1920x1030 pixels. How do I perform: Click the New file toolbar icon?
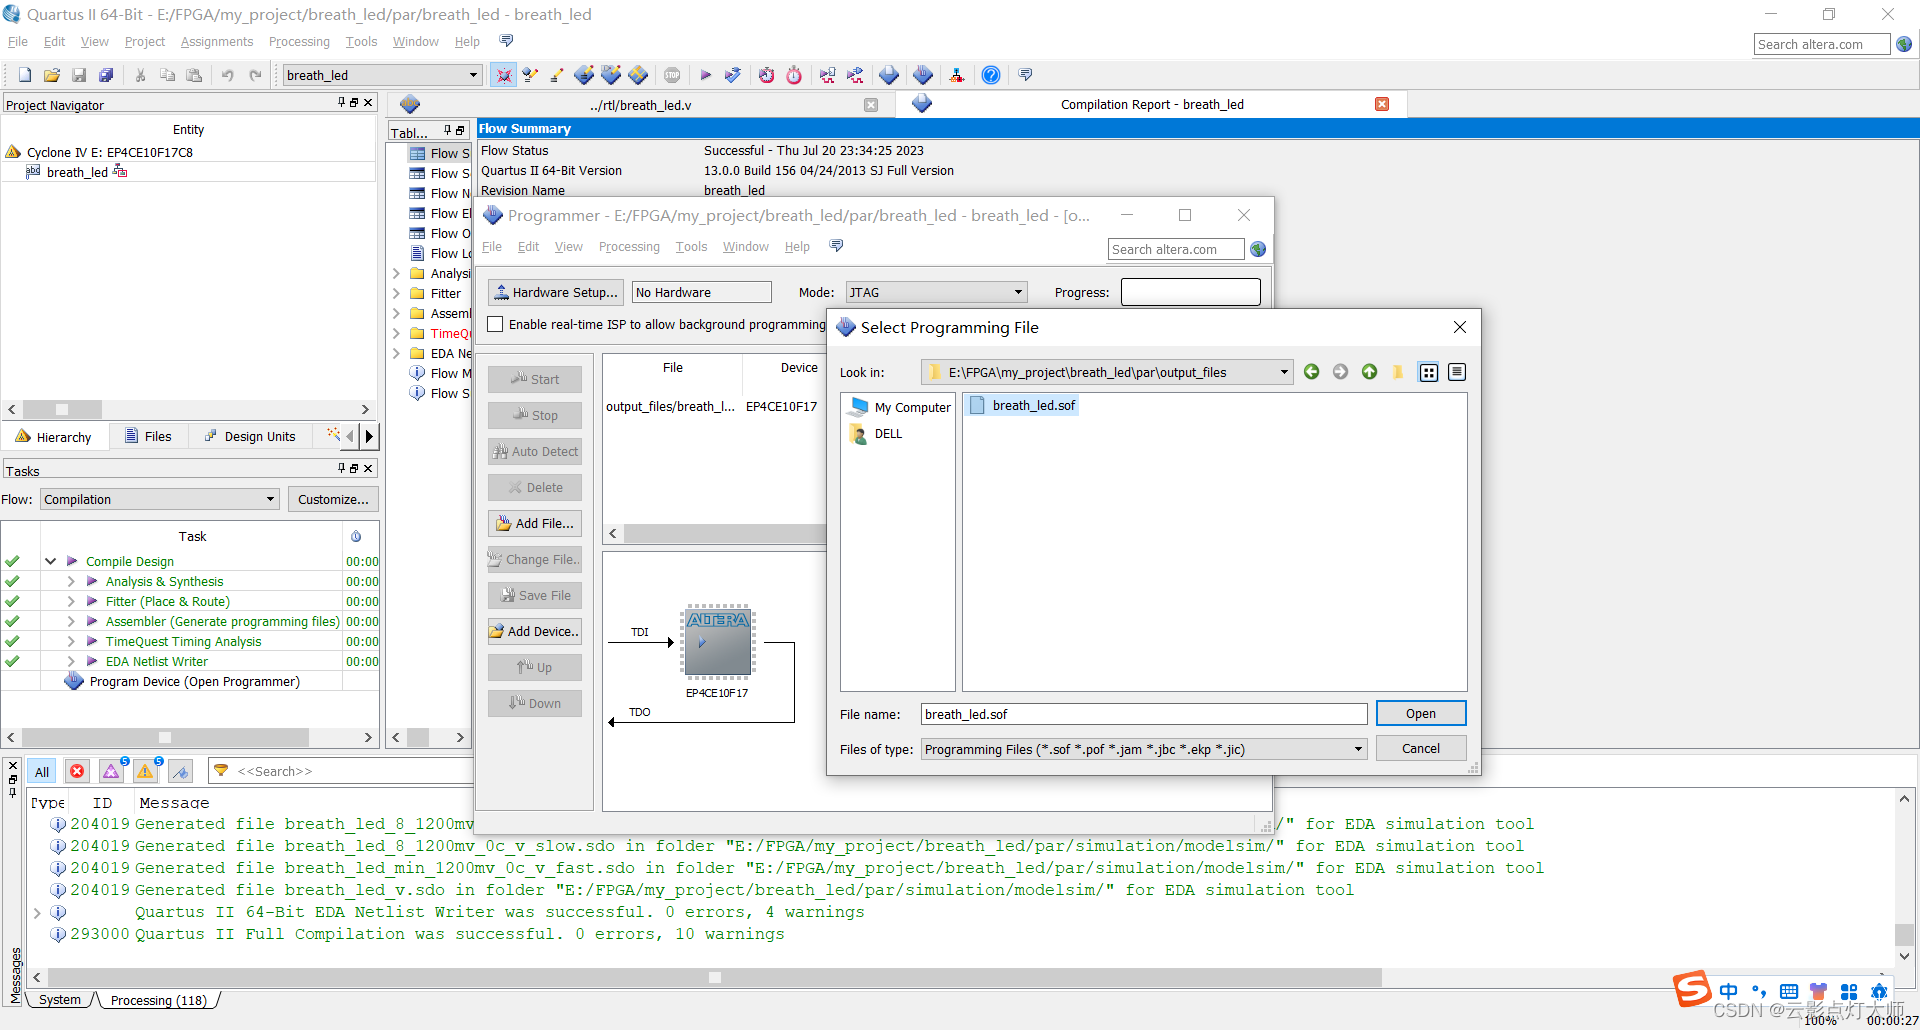tap(25, 75)
